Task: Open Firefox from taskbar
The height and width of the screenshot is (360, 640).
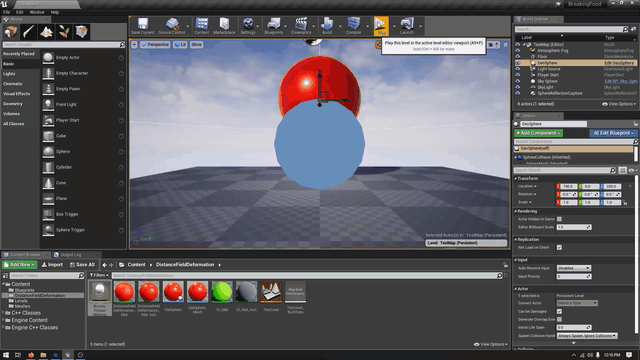Action: 31,355
